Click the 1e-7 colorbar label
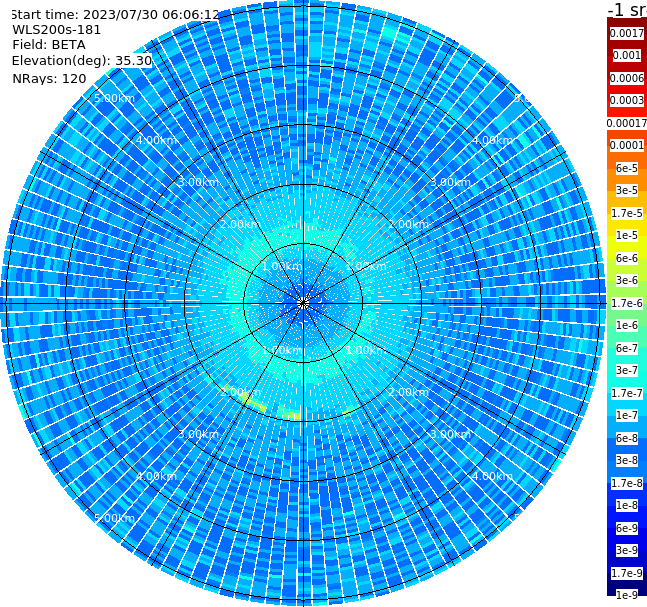This screenshot has width=647, height=607. point(627,415)
